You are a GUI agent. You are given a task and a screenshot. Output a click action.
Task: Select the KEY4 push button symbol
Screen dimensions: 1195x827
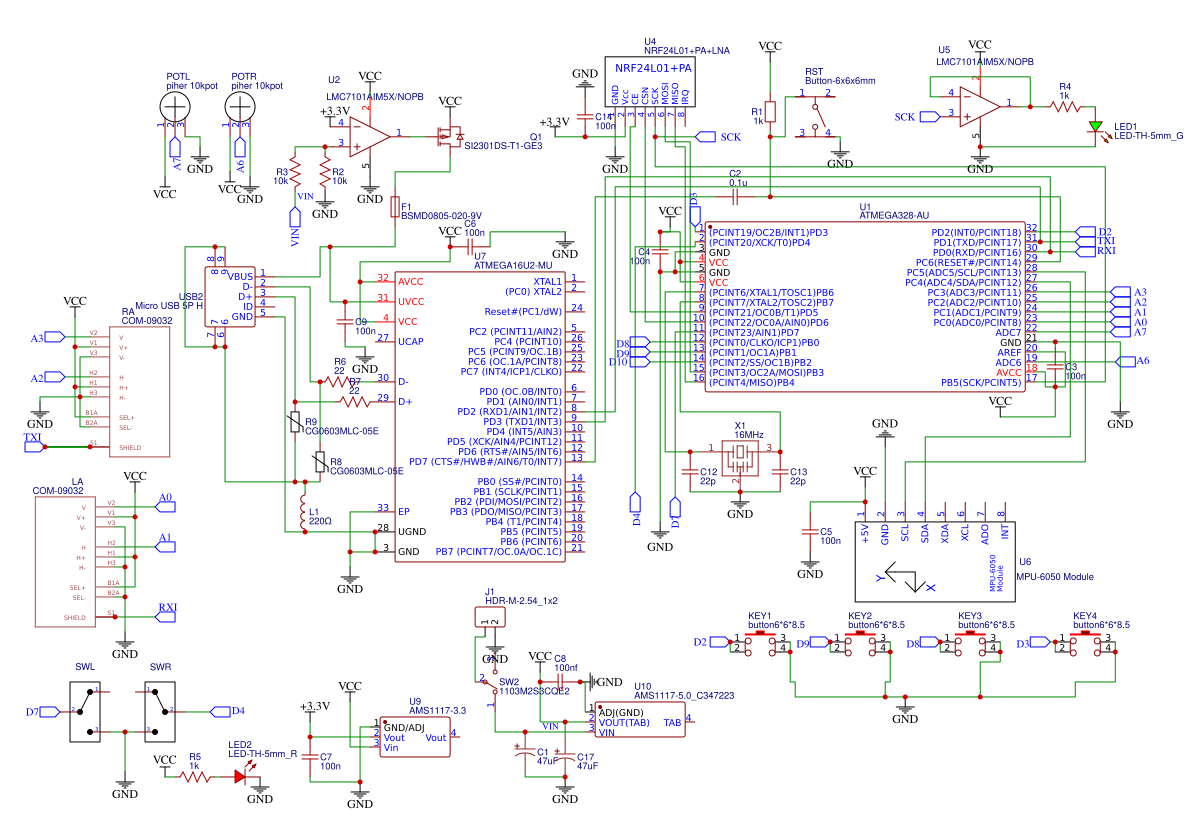(1085, 642)
